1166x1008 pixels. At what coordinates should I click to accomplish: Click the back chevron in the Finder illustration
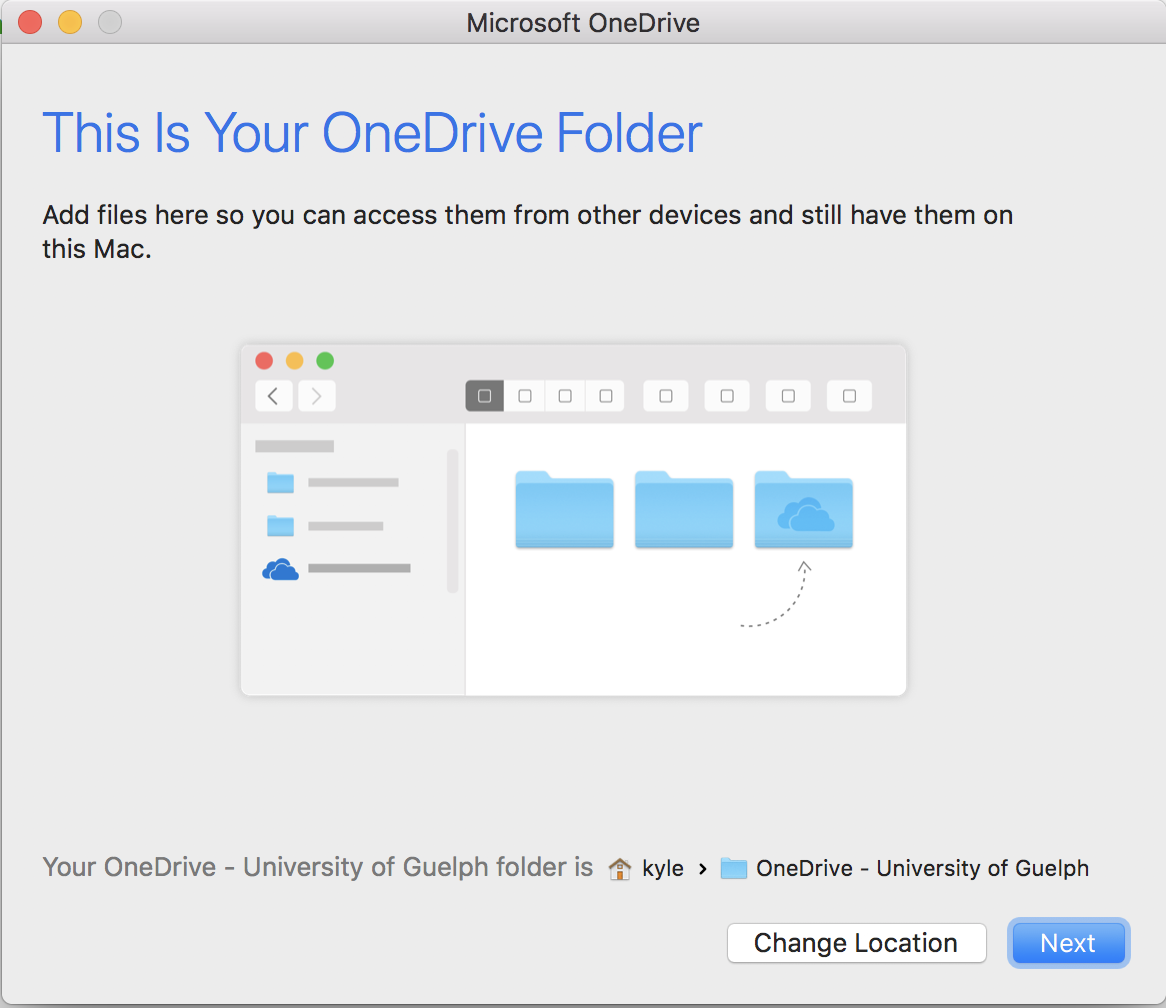[273, 396]
